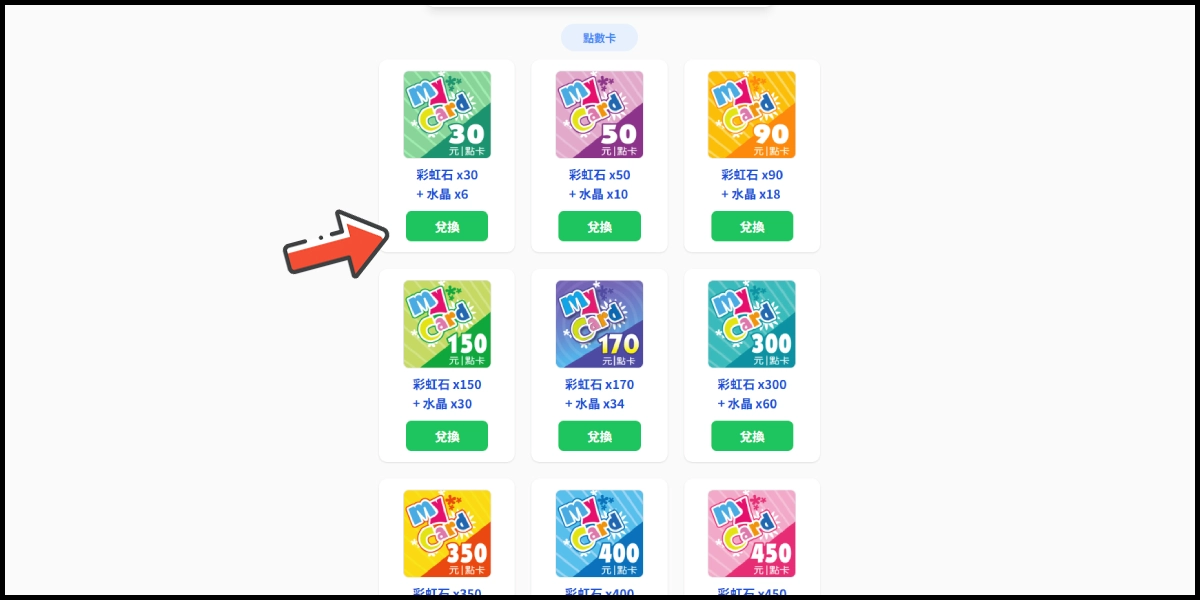
Task: Open the MyCard 400 point card image
Action: tap(599, 533)
